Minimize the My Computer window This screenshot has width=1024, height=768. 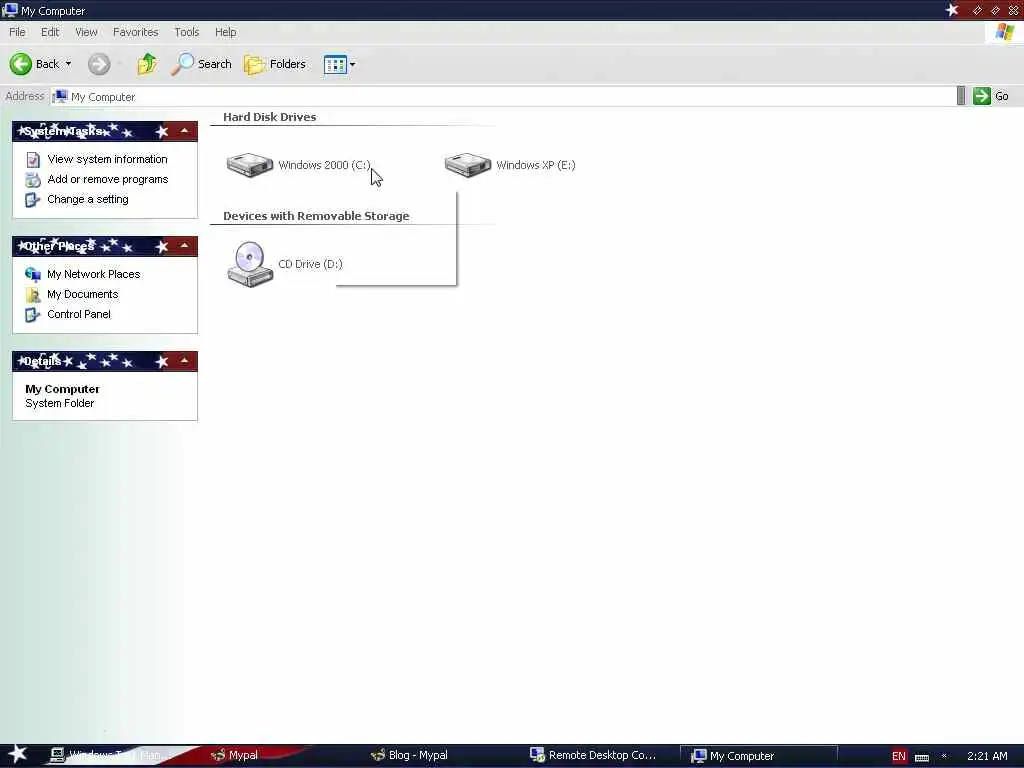tap(977, 10)
